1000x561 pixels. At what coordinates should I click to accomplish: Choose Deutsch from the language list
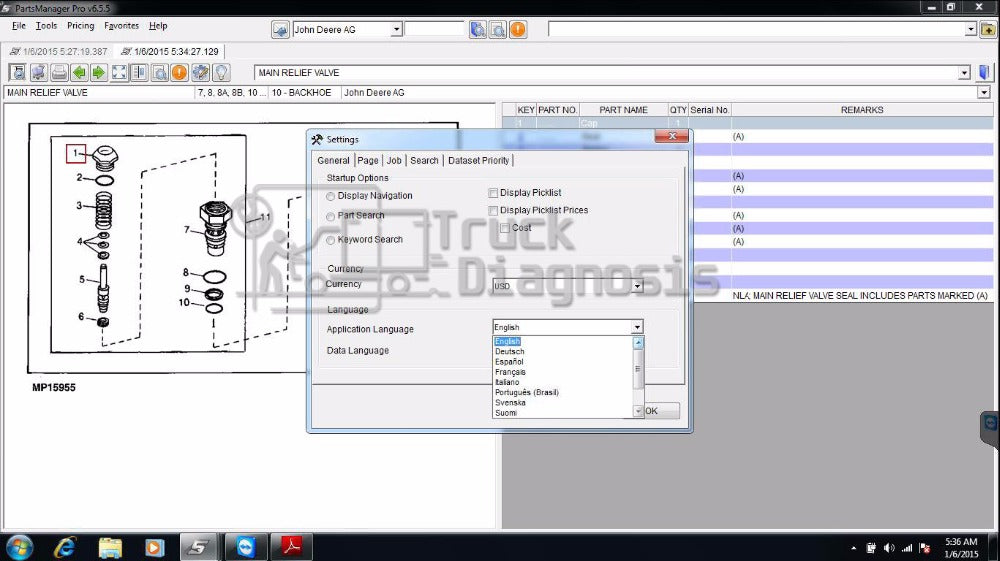[x=509, y=352]
